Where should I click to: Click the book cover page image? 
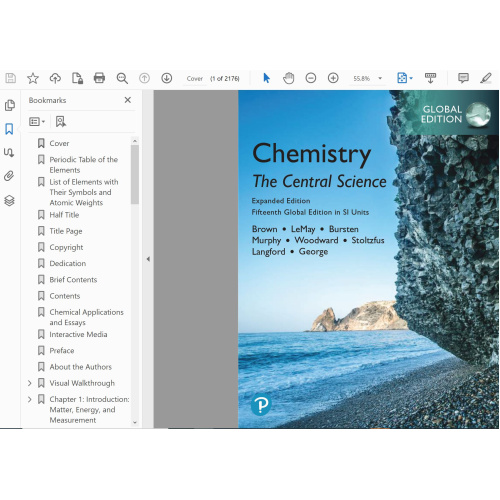368,259
